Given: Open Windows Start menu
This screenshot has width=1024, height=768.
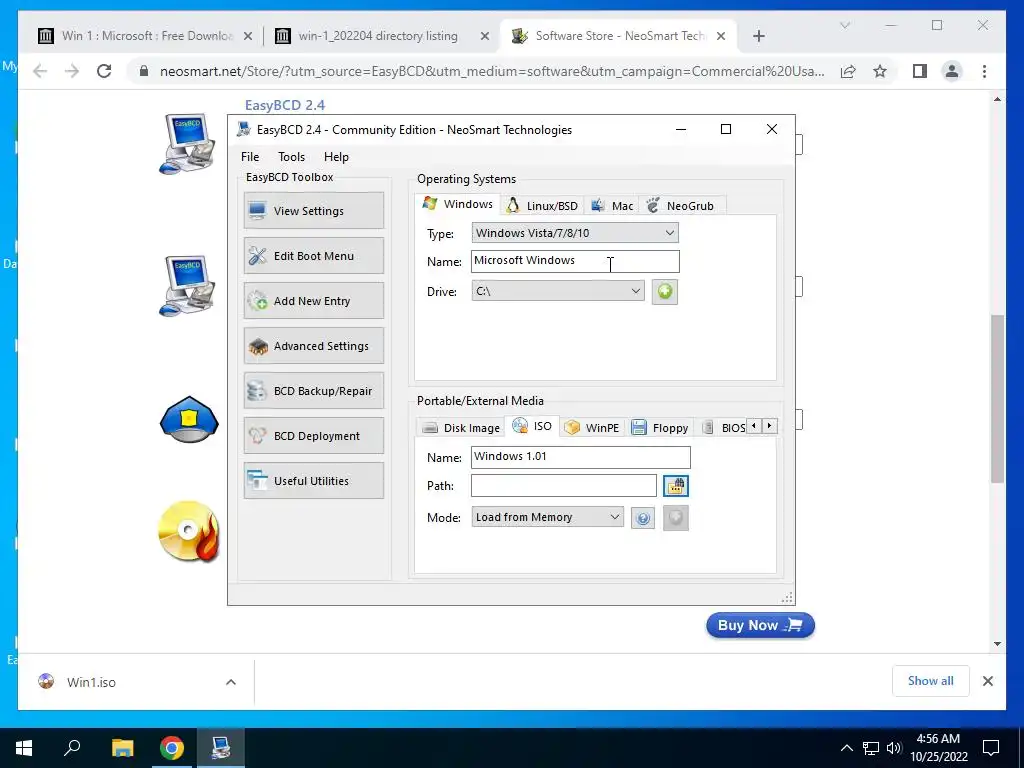Looking at the screenshot, I should (x=24, y=748).
